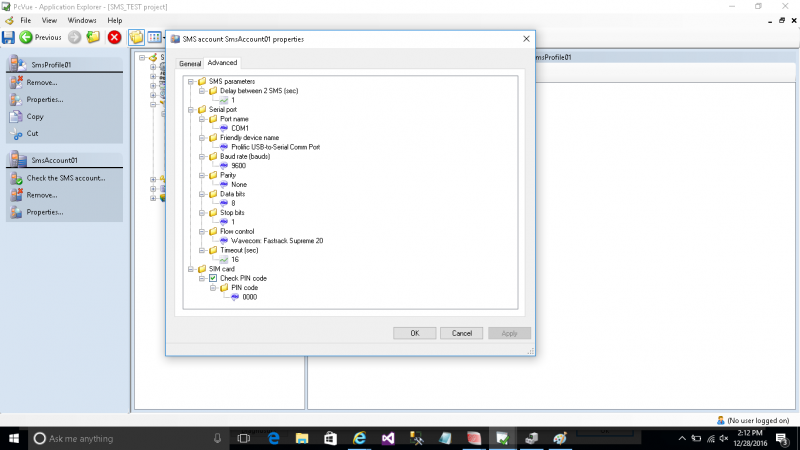This screenshot has width=800, height=450.
Task: Open Visual Studio from the taskbar
Action: (388, 438)
